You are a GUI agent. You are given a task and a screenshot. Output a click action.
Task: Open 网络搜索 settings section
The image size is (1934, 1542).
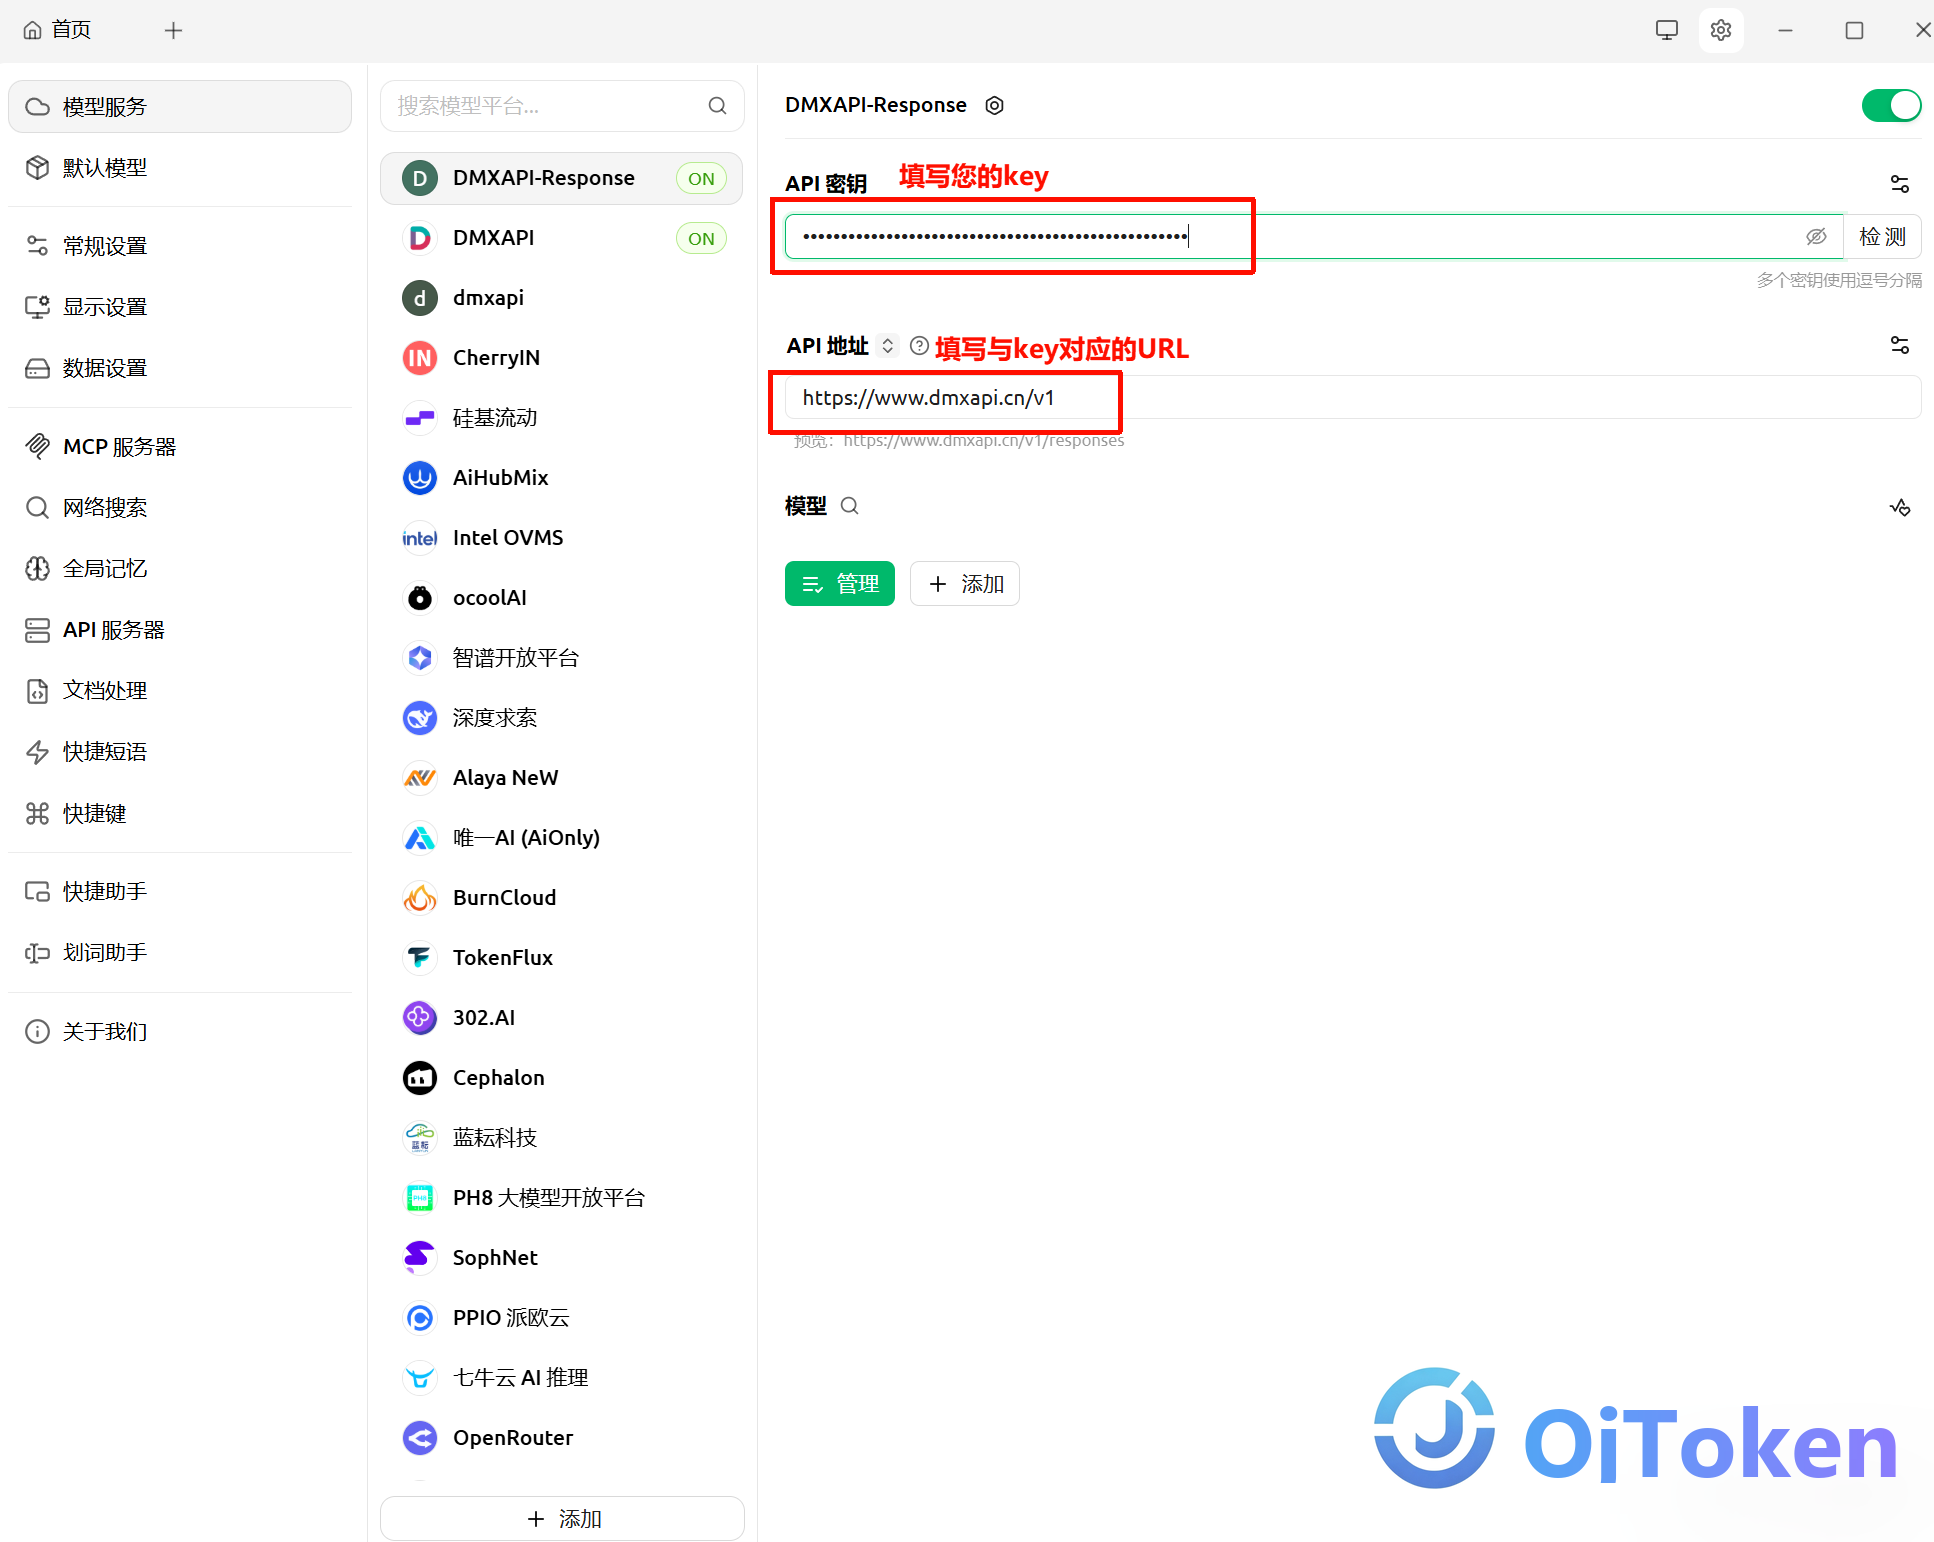click(180, 508)
